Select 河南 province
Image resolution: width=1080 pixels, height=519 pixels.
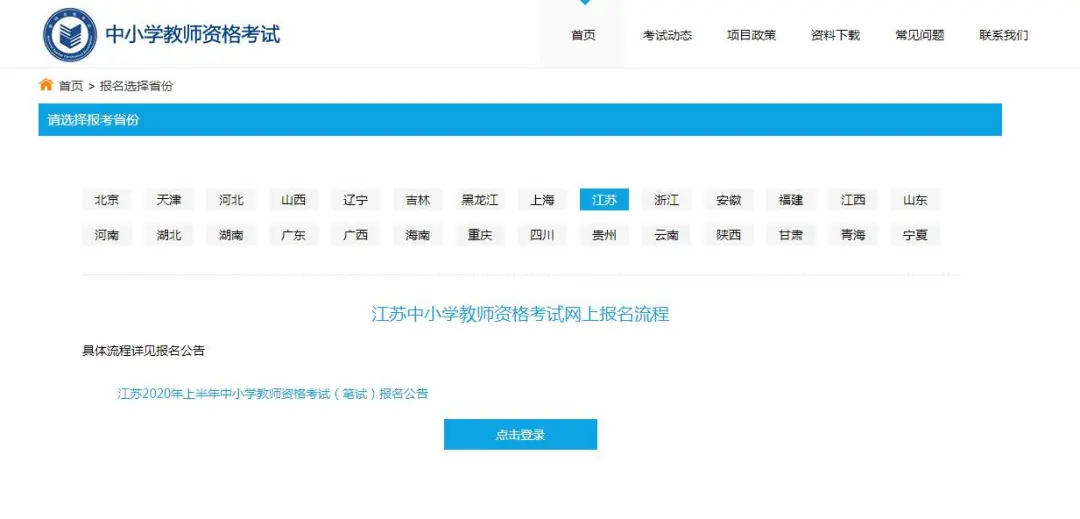tap(107, 235)
